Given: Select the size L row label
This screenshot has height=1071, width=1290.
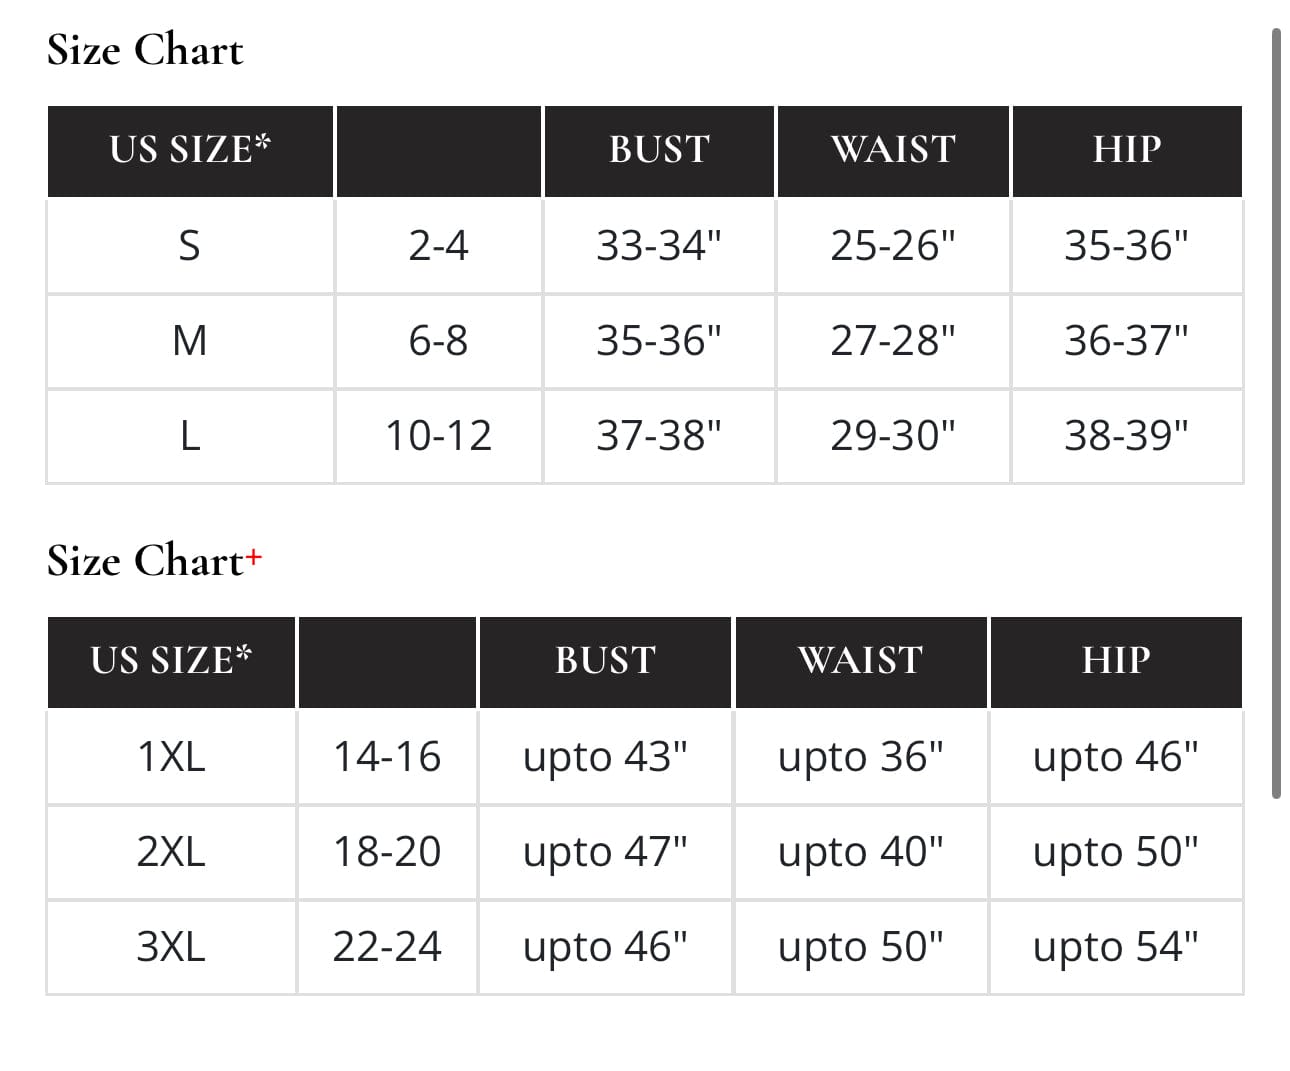Looking at the screenshot, I should point(189,436).
